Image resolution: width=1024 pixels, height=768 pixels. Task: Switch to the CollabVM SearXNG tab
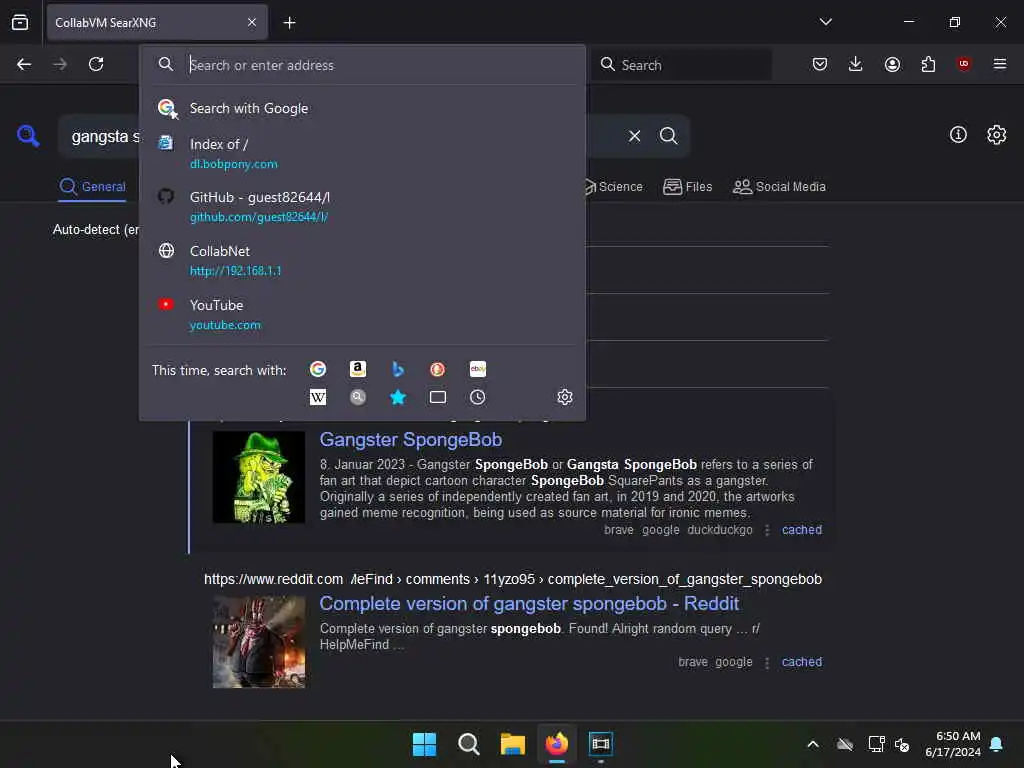(157, 23)
